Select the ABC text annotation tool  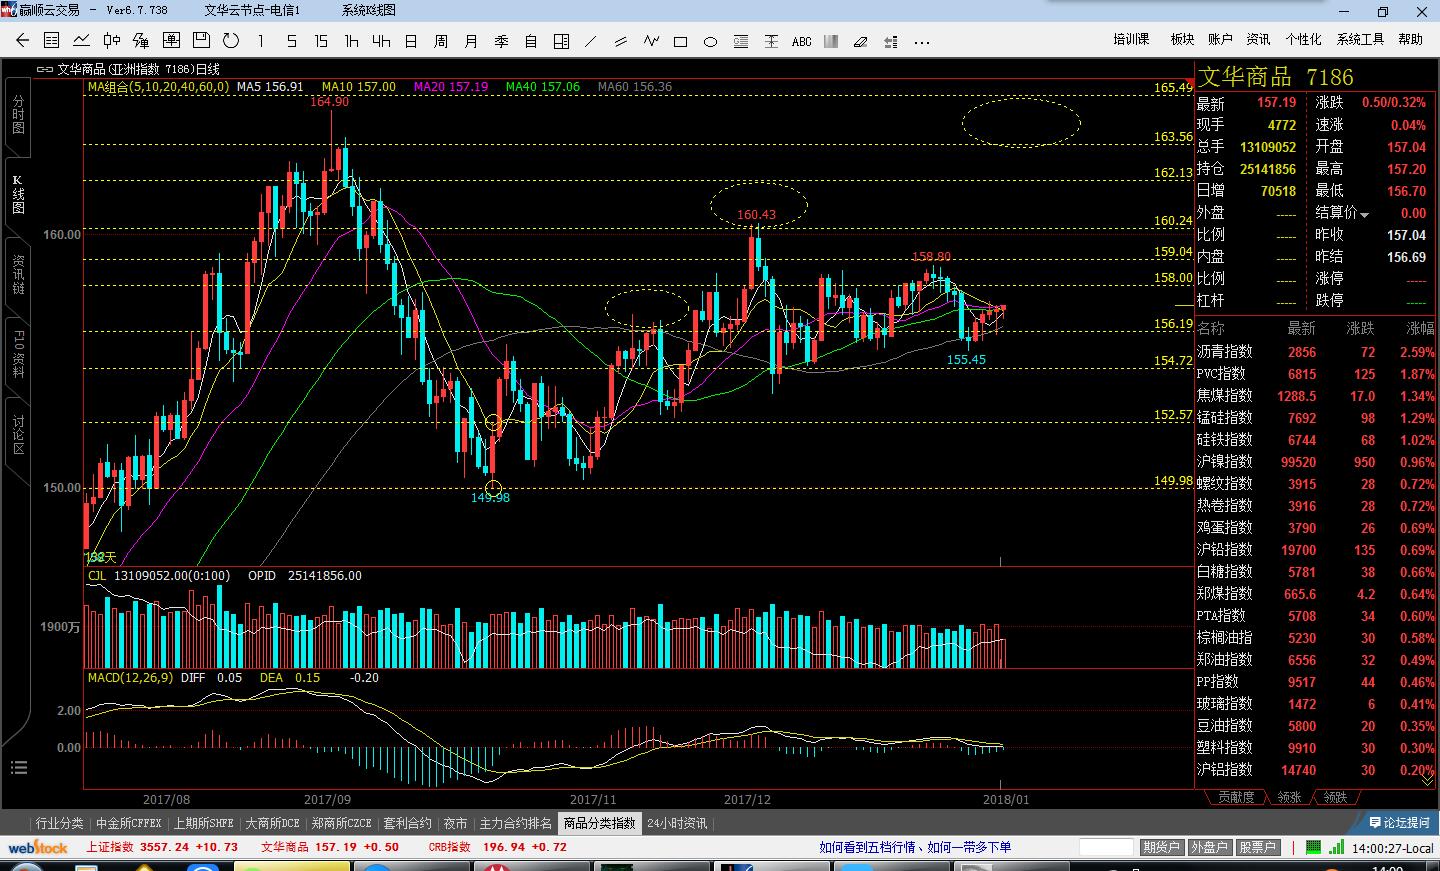pos(801,41)
